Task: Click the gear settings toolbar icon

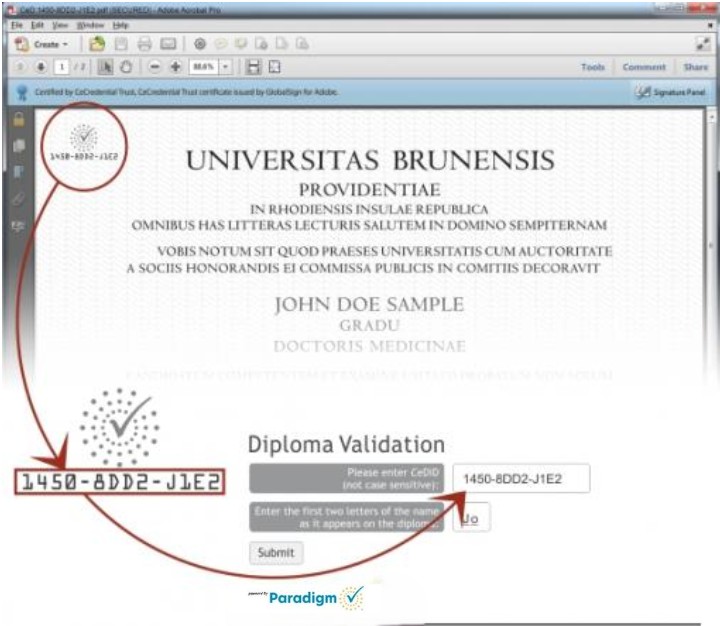Action: [x=200, y=44]
